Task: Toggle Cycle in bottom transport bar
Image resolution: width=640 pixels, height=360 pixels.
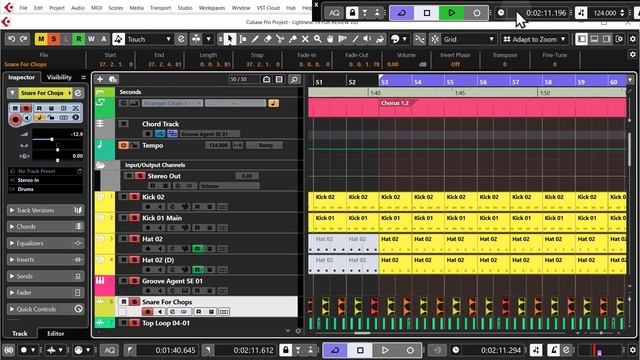Action: click(335, 350)
